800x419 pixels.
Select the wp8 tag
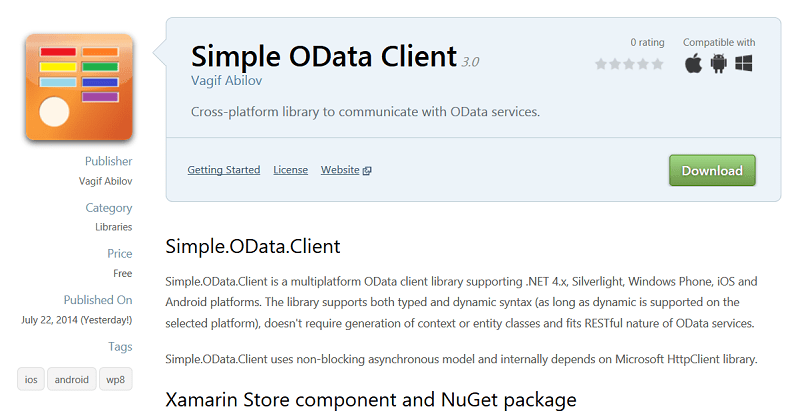tap(116, 379)
